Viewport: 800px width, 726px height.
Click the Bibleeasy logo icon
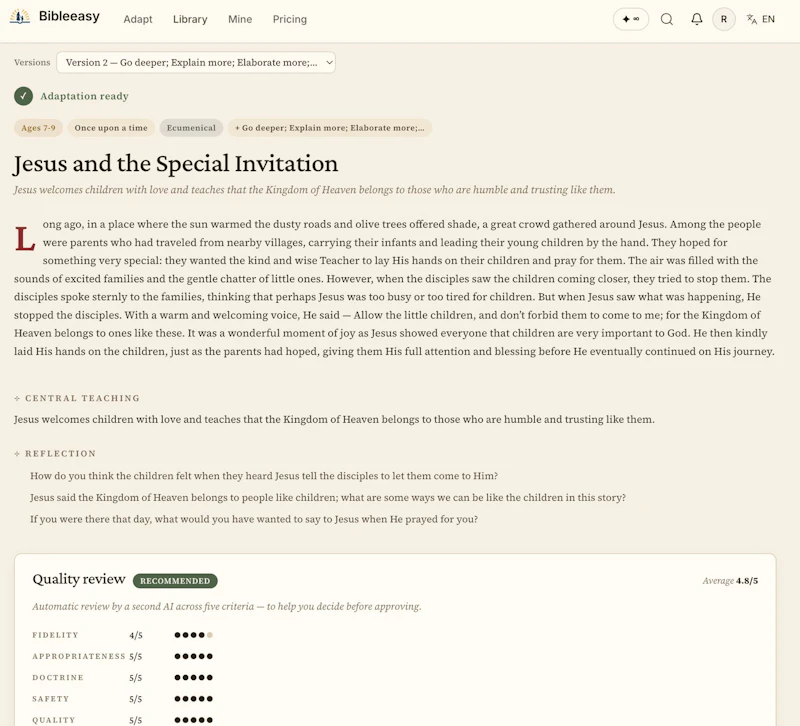point(19,17)
